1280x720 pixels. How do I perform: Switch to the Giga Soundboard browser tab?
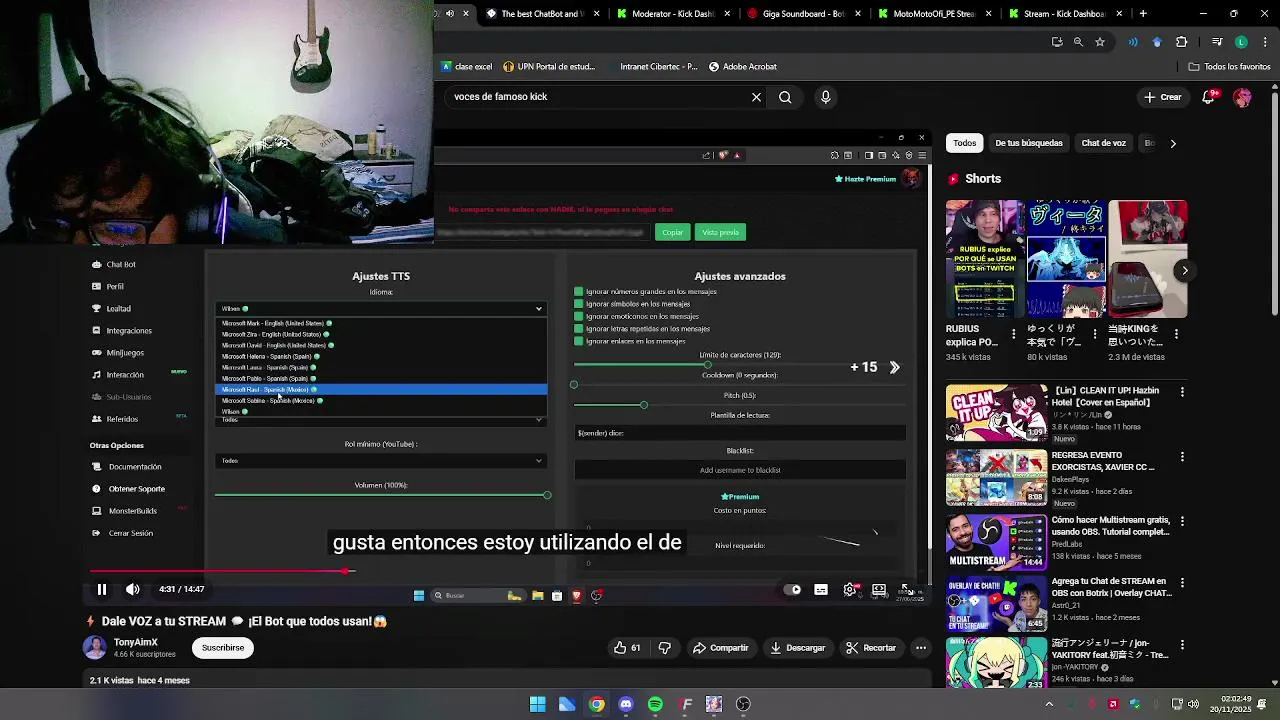coord(802,14)
